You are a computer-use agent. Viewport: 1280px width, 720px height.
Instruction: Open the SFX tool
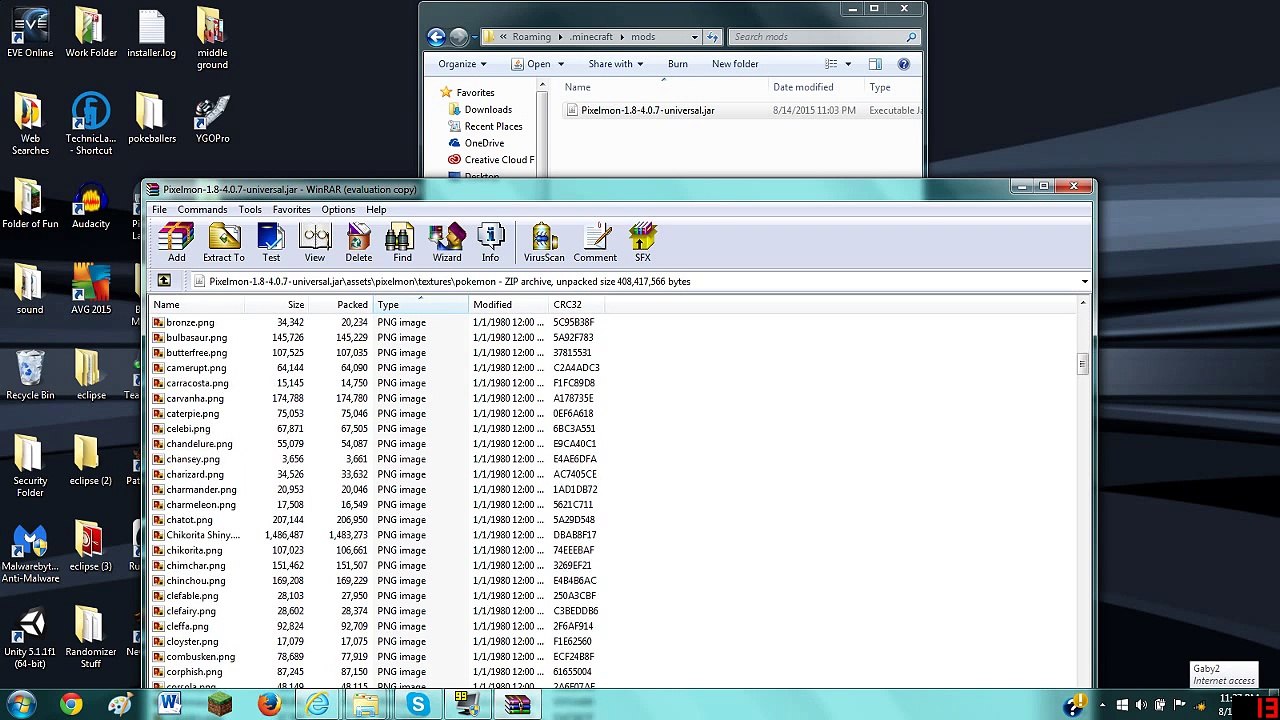tap(642, 243)
